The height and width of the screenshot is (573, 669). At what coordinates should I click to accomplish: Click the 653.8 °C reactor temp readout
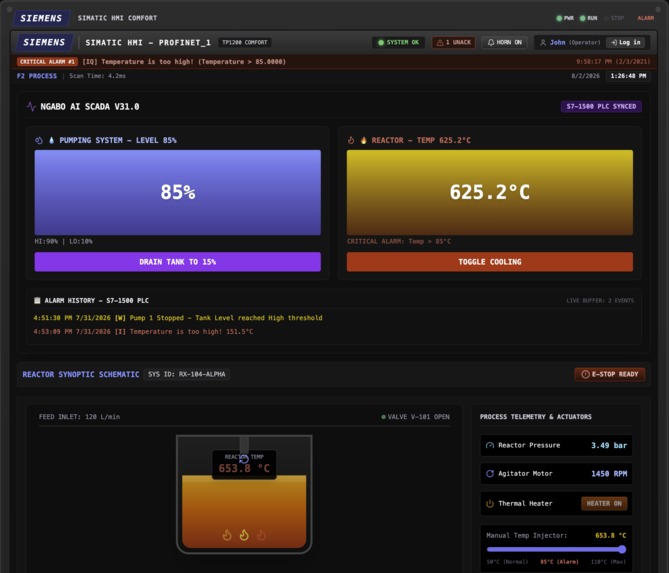click(x=244, y=468)
